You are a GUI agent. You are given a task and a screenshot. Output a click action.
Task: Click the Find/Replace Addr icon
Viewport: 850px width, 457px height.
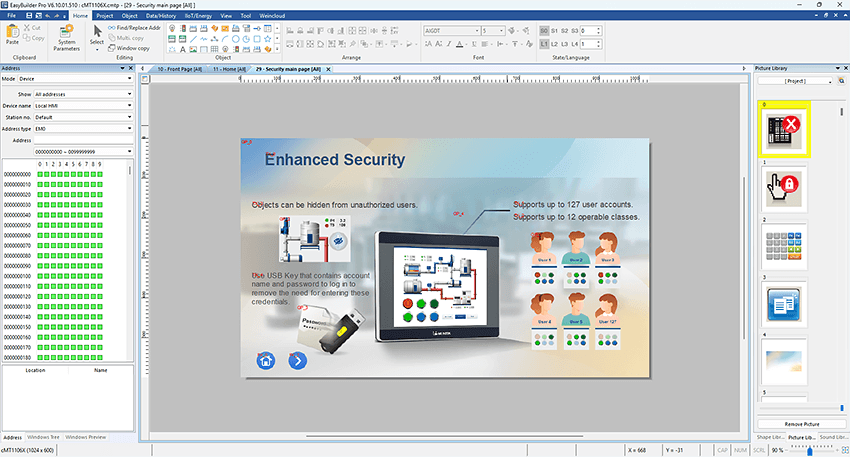pos(111,28)
